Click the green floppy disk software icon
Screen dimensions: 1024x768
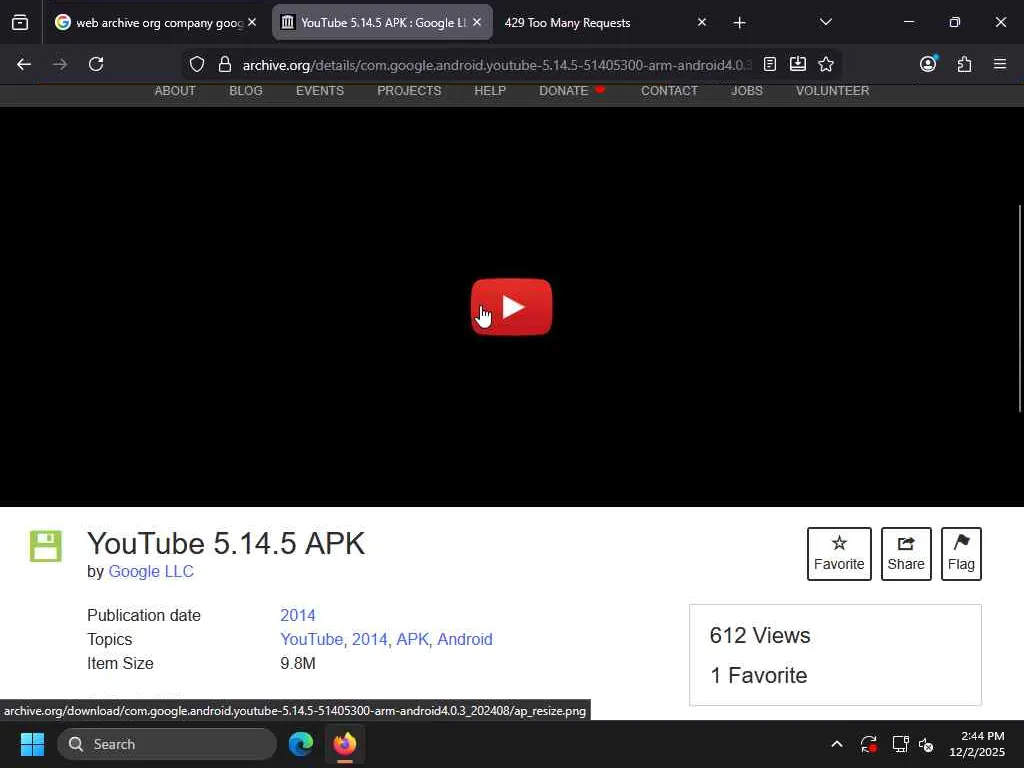coord(46,546)
